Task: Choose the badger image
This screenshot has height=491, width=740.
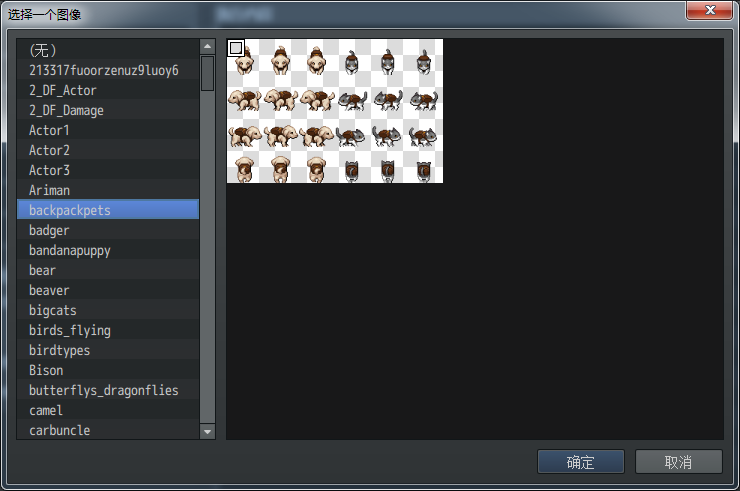Action: tap(108, 230)
